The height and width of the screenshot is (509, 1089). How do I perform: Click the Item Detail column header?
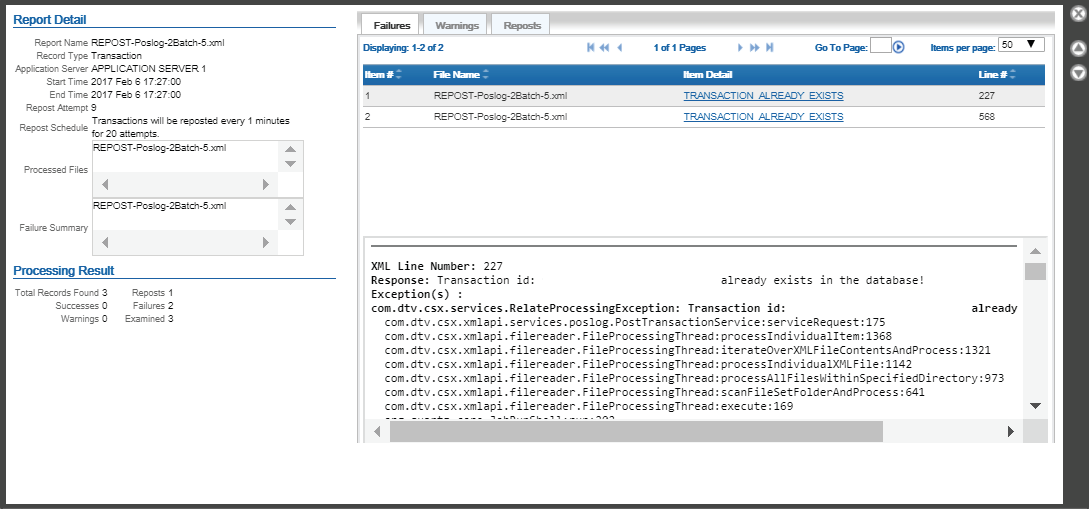(708, 74)
